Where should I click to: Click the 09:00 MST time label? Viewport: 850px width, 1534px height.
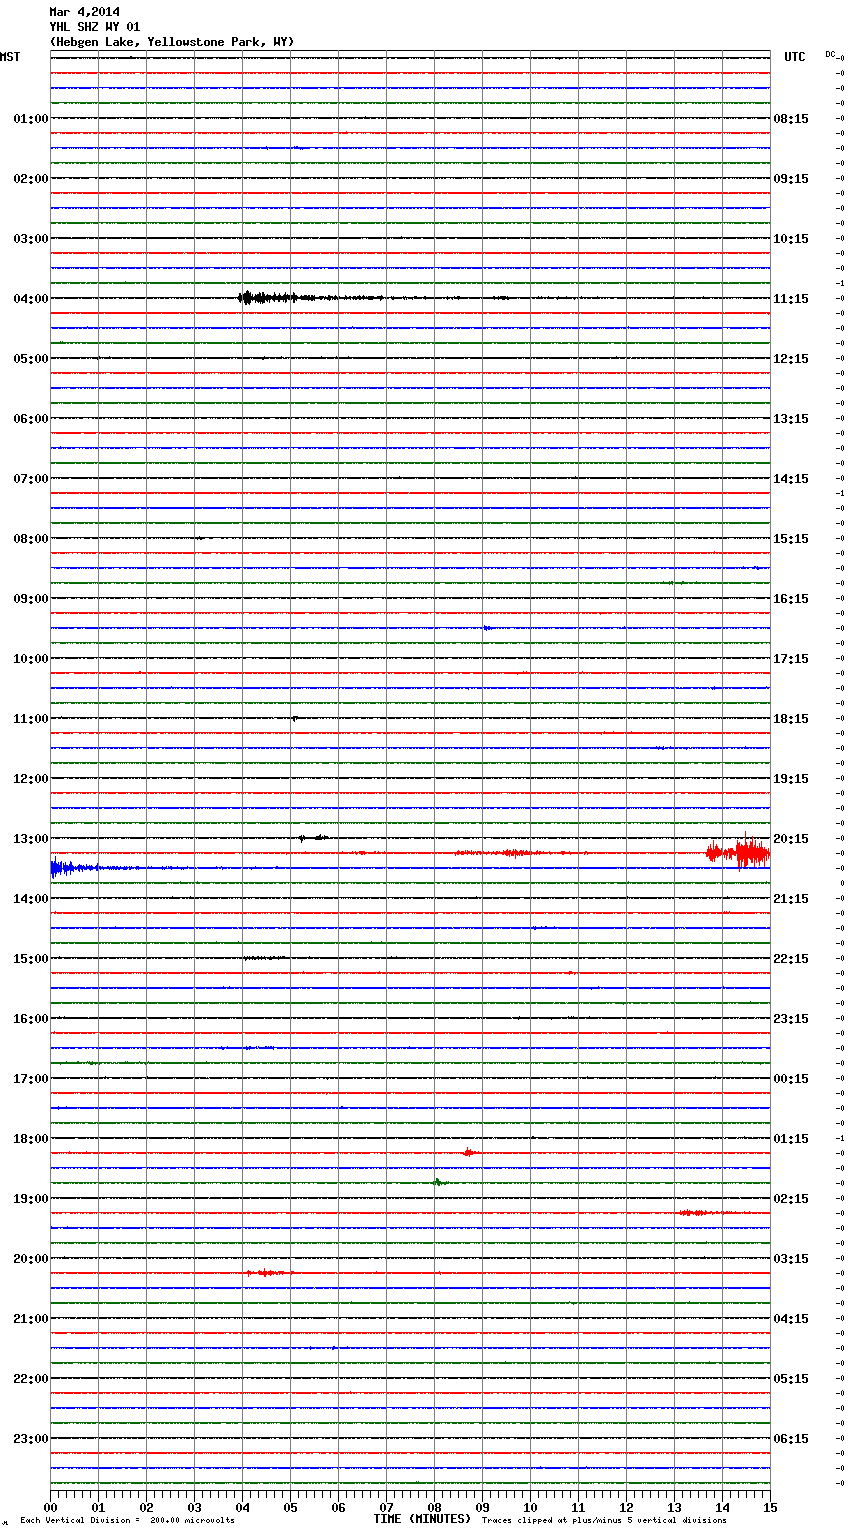click(x=31, y=599)
